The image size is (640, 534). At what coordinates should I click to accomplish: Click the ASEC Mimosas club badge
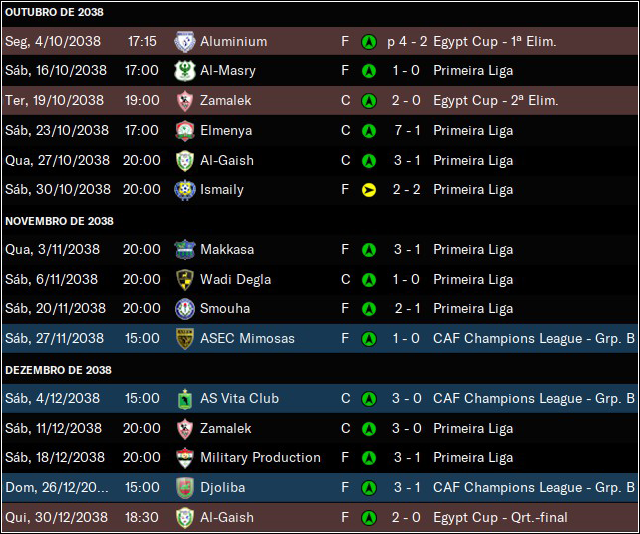coord(184,338)
